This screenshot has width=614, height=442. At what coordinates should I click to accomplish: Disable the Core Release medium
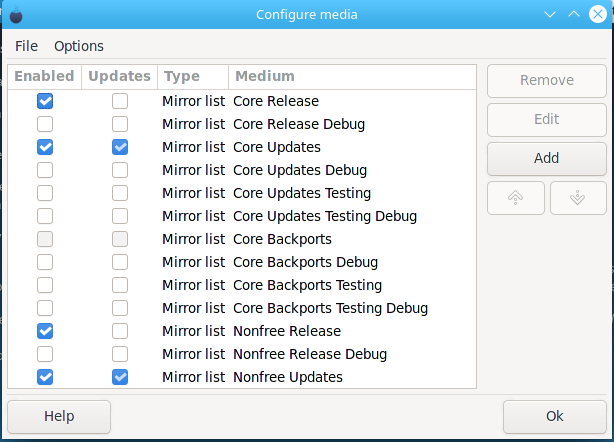click(x=45, y=101)
